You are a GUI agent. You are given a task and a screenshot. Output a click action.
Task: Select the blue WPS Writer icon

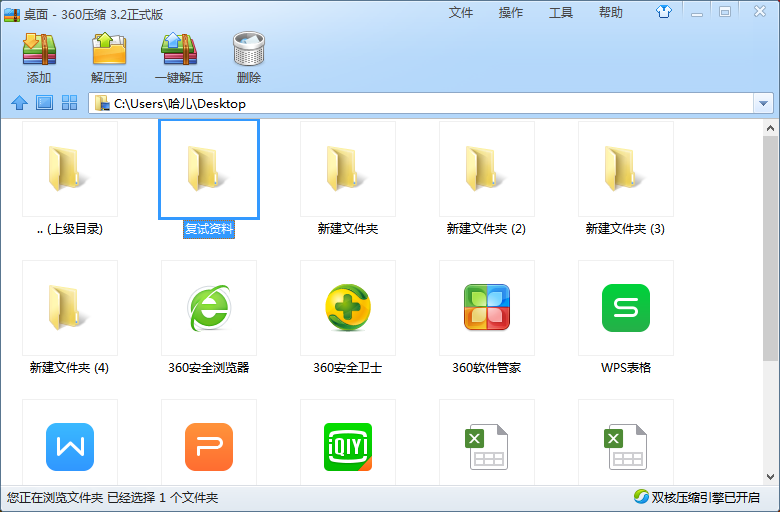click(x=70, y=447)
